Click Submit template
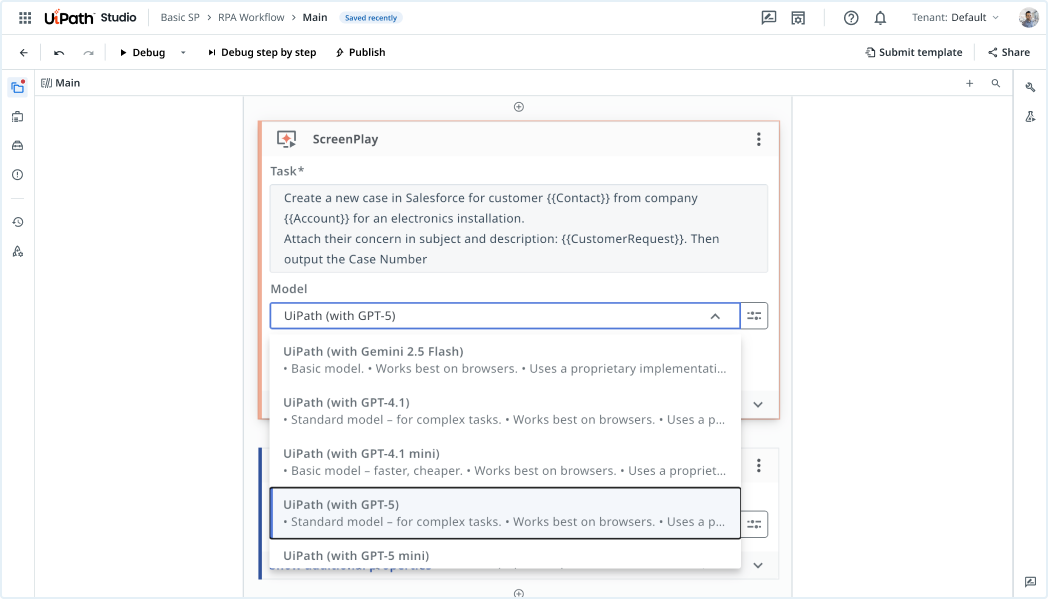The image size is (1048, 599). 914,52
